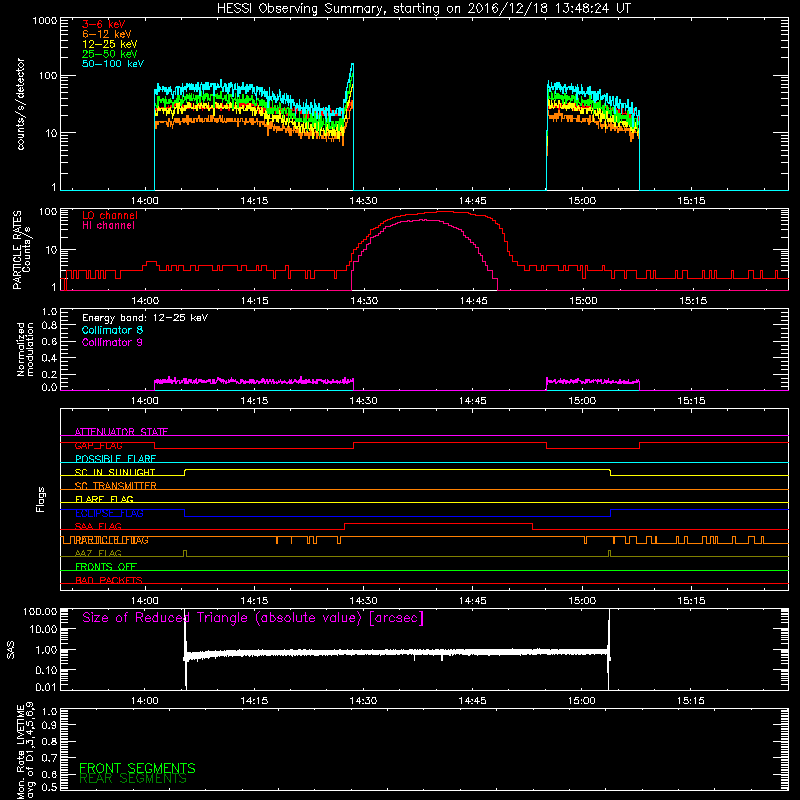Select the GAP_FLAG label
The image size is (800, 800).
(98, 445)
